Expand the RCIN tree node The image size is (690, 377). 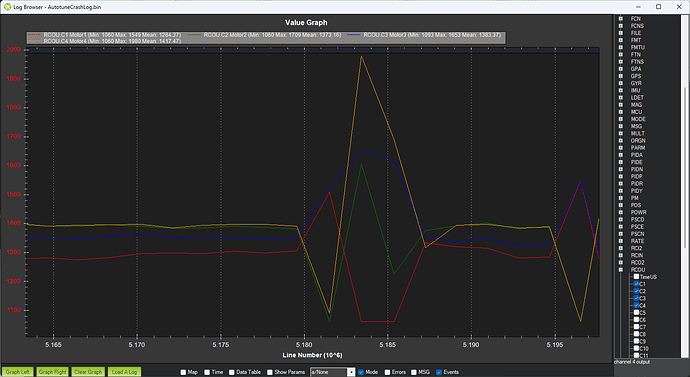click(x=620, y=255)
